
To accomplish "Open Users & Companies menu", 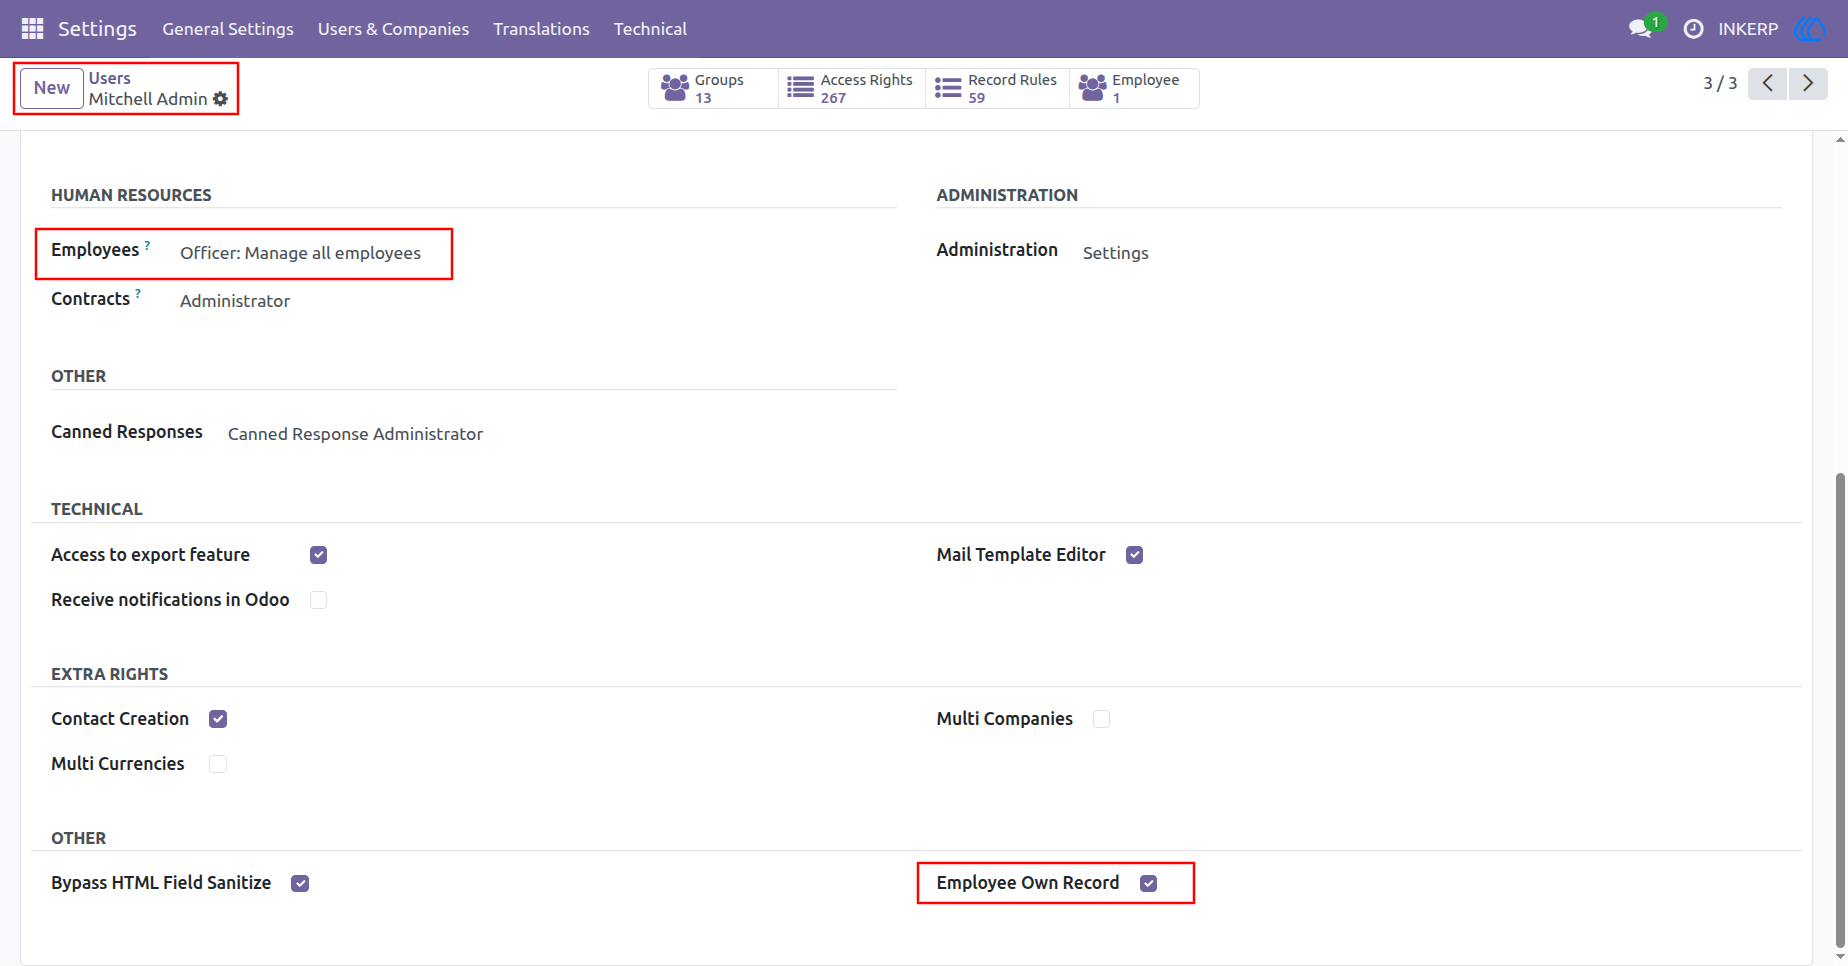I will (393, 29).
